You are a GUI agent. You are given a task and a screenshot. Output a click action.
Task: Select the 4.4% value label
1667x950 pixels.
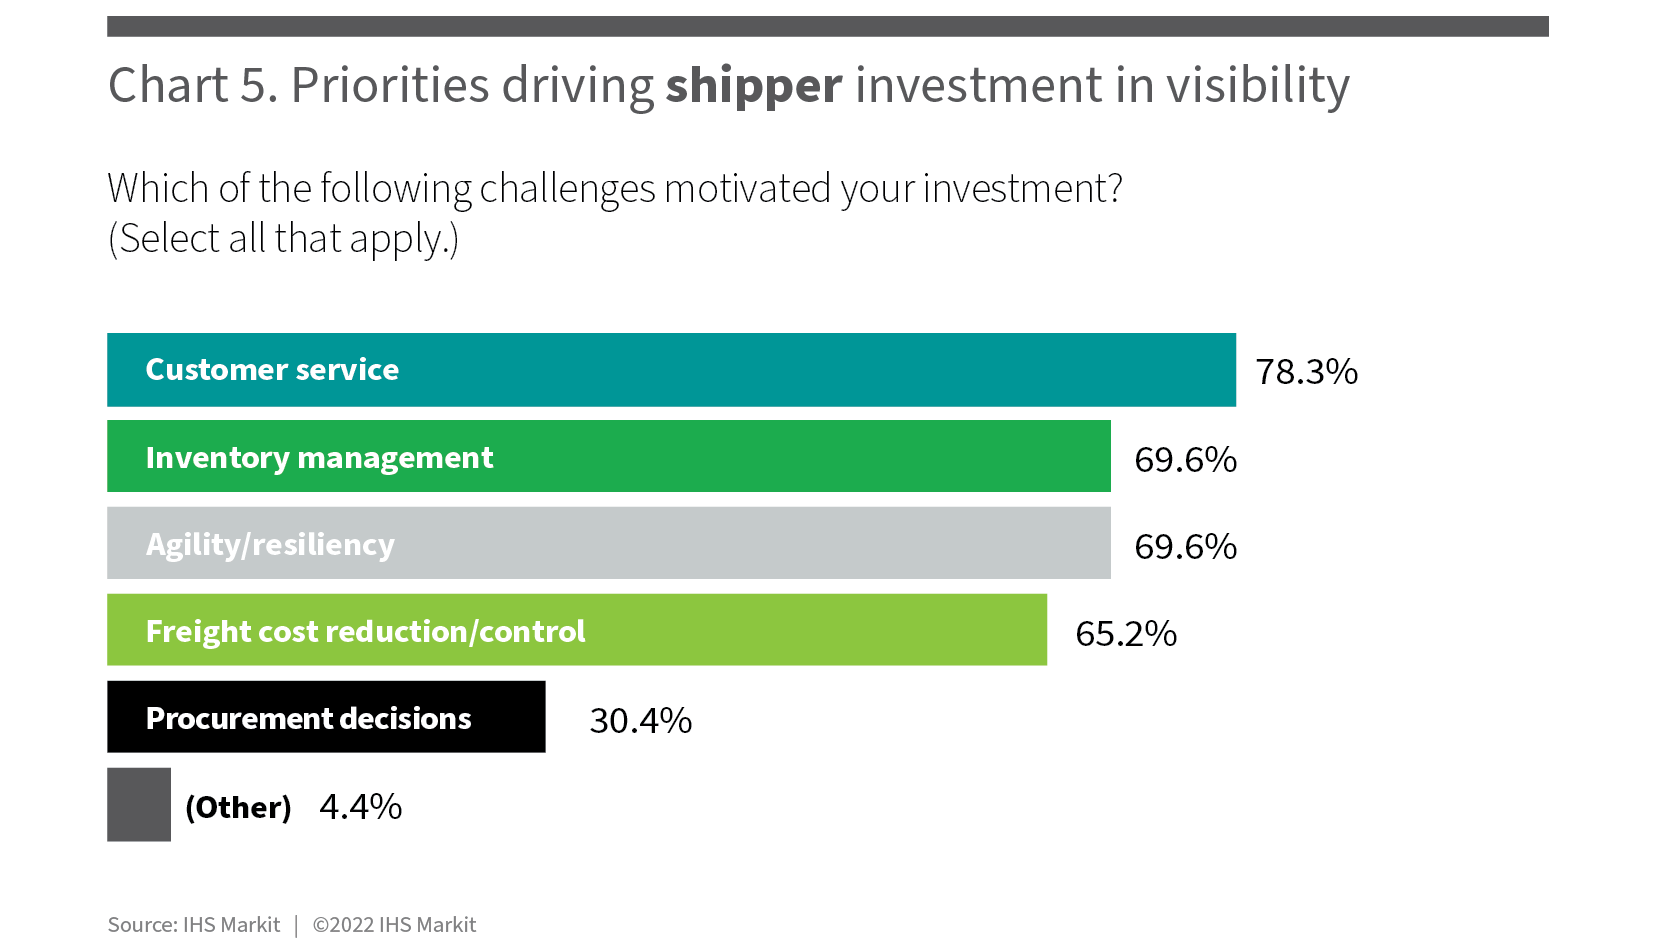[x=361, y=807]
